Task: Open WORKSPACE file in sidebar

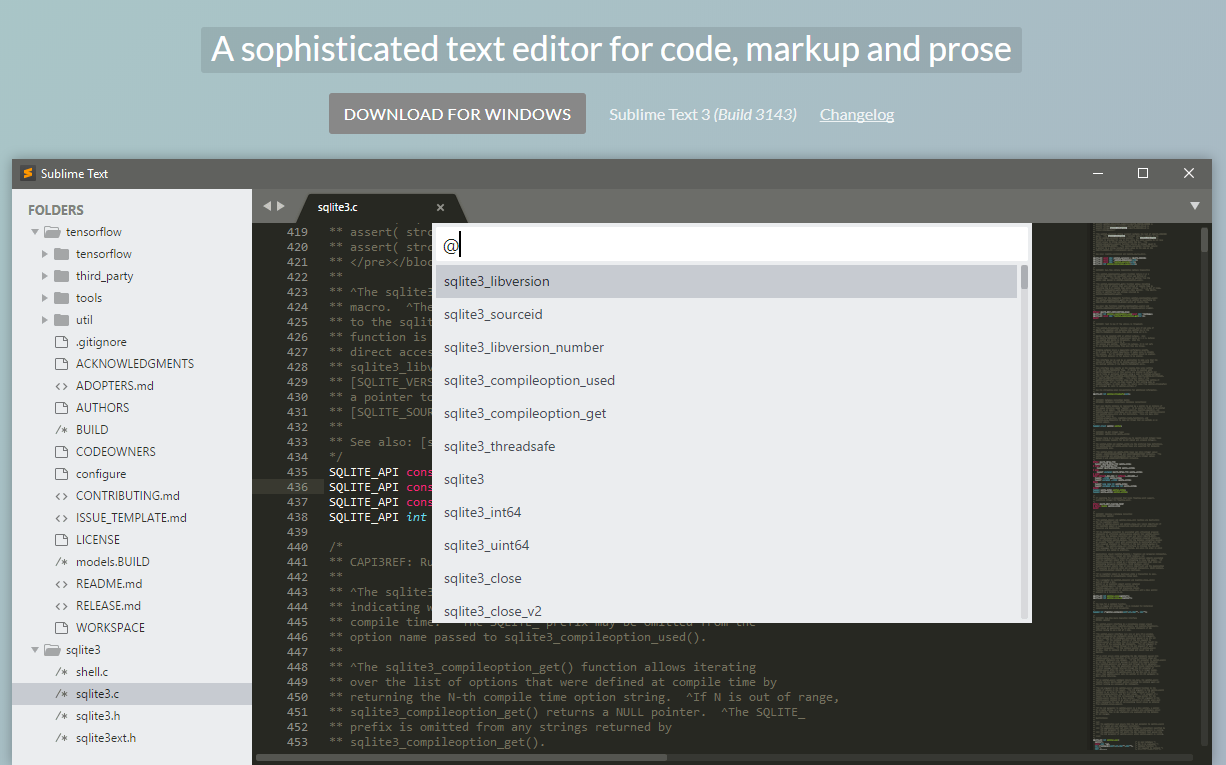Action: coord(110,628)
